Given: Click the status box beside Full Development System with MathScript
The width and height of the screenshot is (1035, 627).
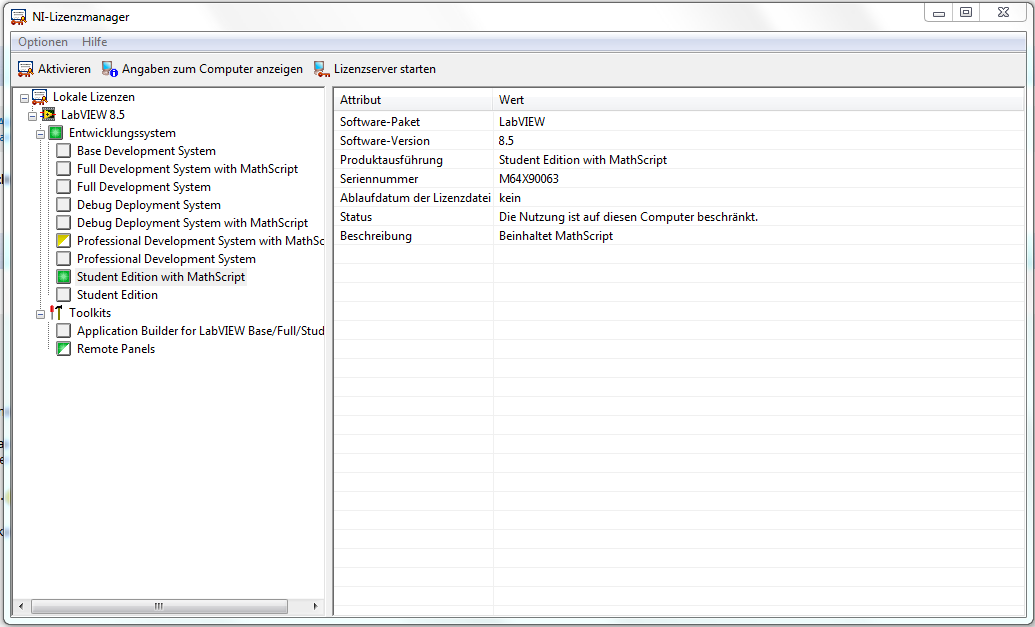Looking at the screenshot, I should [63, 169].
